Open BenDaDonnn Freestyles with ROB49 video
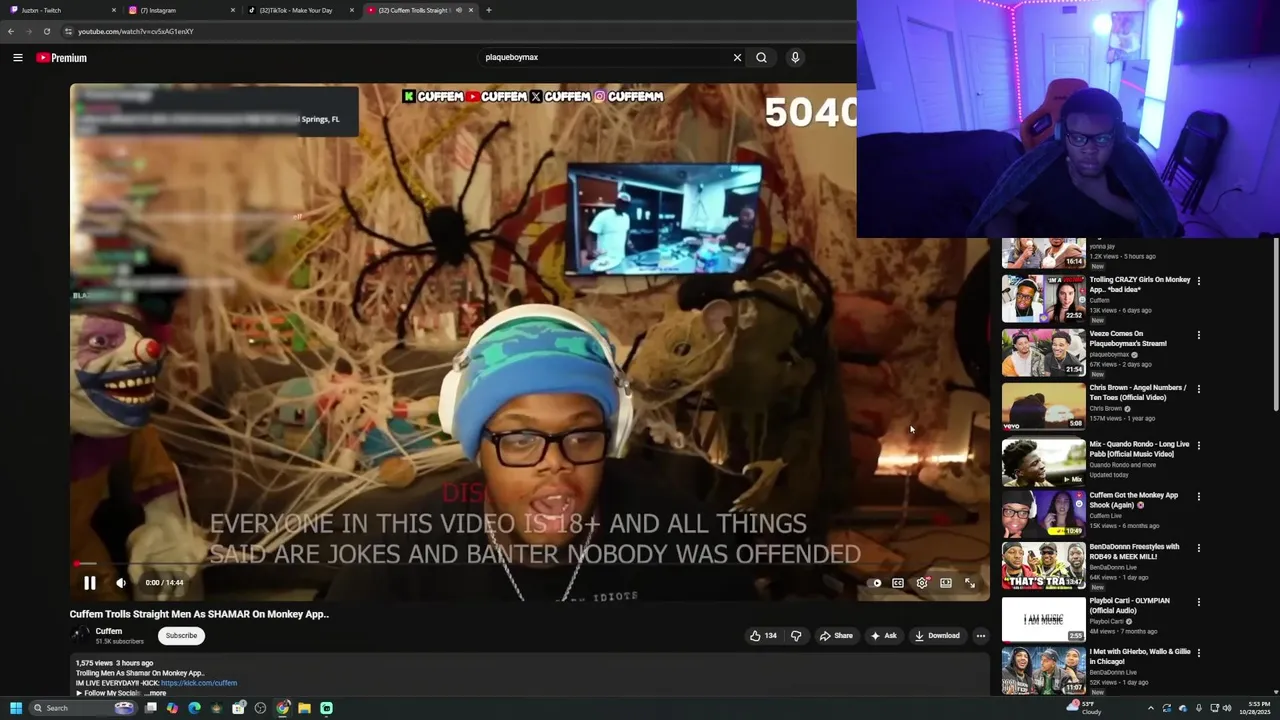Image resolution: width=1280 pixels, height=720 pixels. [x=1134, y=552]
